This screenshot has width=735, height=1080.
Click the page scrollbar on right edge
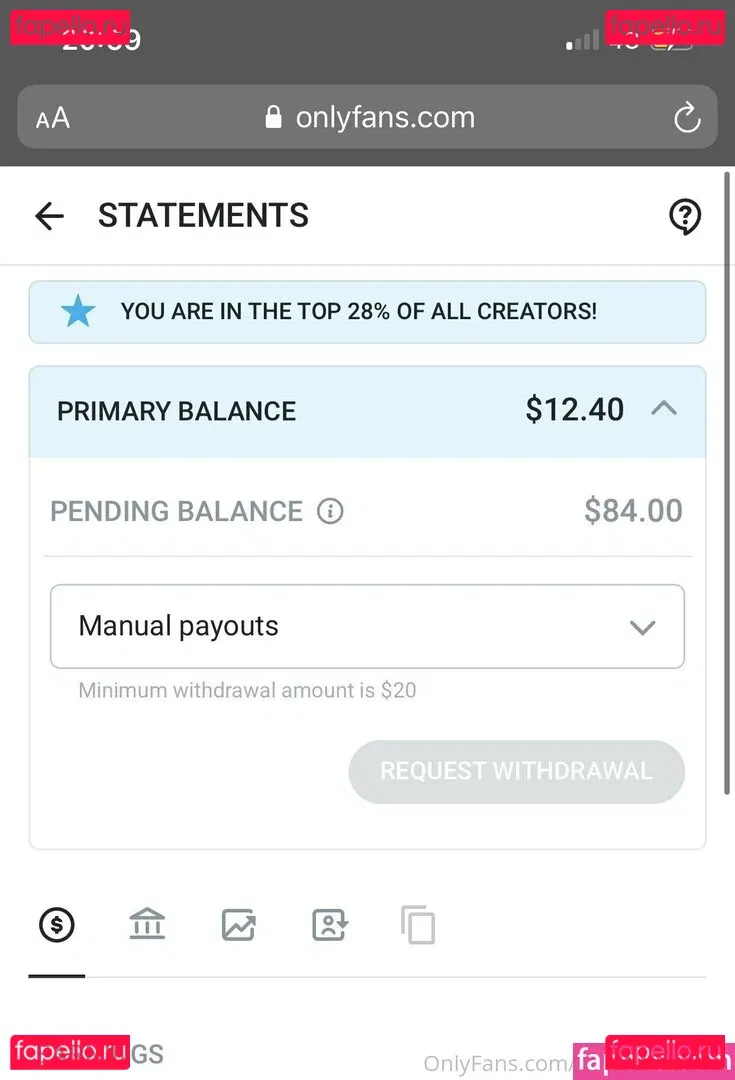coord(728,480)
